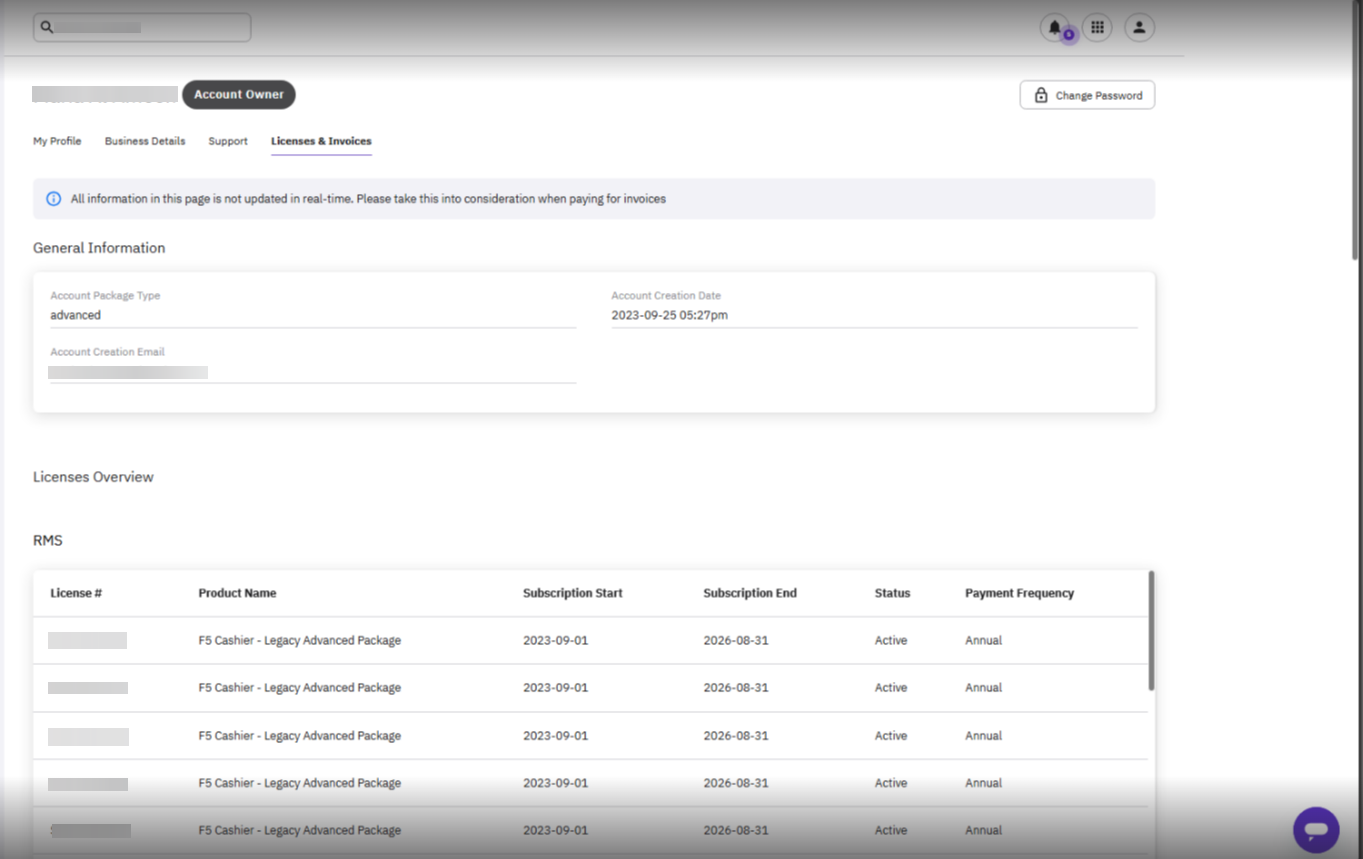1363x859 pixels.
Task: Click the search magnifier icon
Action: pos(46,27)
